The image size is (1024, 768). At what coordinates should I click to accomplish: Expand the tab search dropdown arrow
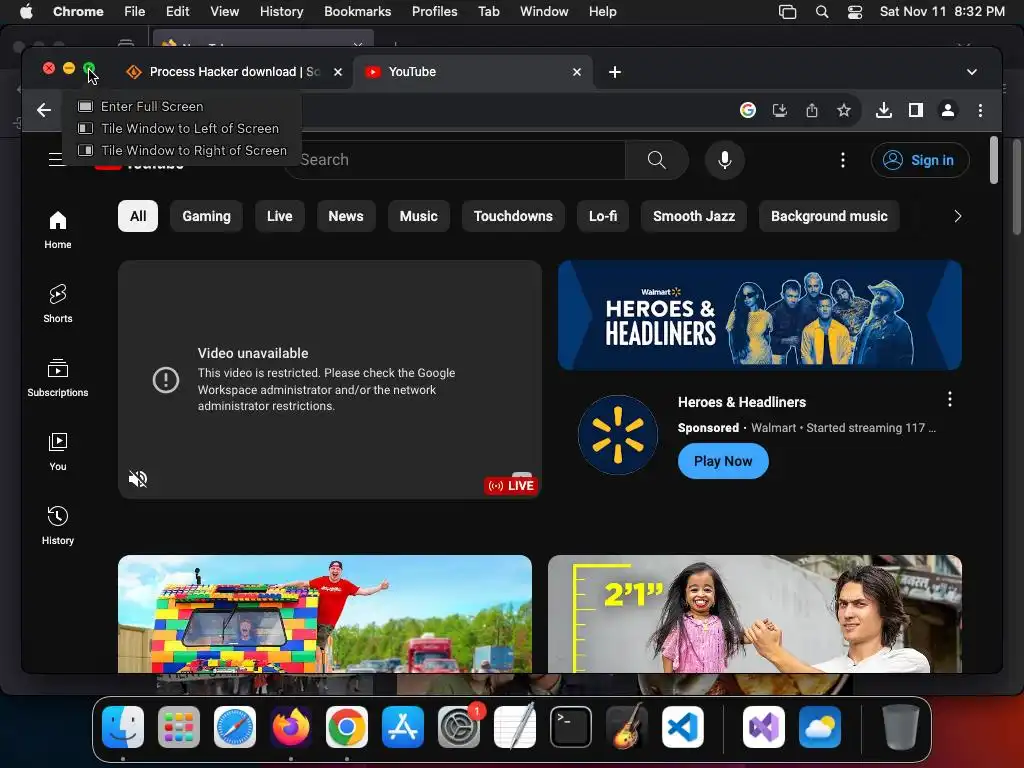pyautogui.click(x=972, y=72)
